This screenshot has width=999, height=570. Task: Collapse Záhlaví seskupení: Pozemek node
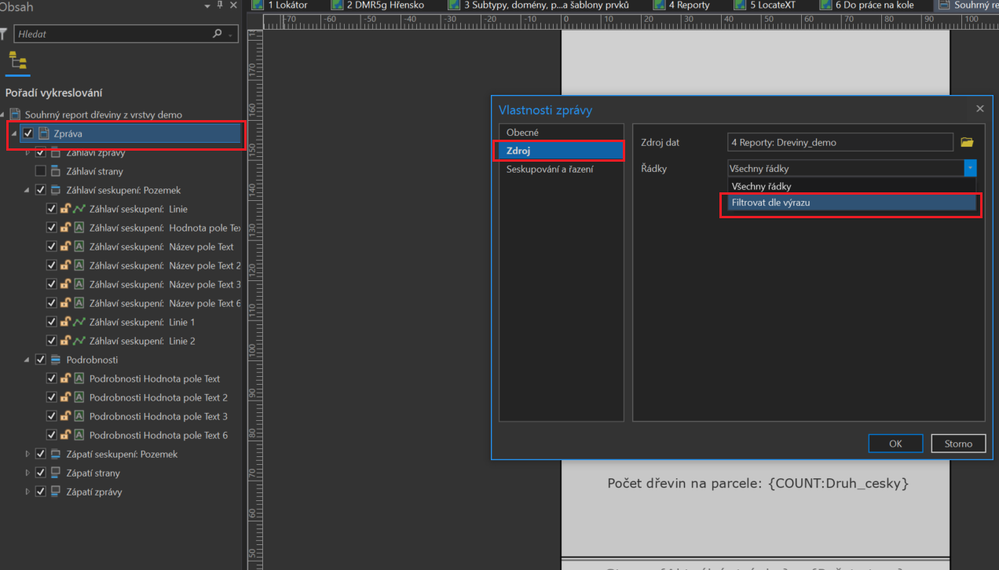(x=27, y=190)
